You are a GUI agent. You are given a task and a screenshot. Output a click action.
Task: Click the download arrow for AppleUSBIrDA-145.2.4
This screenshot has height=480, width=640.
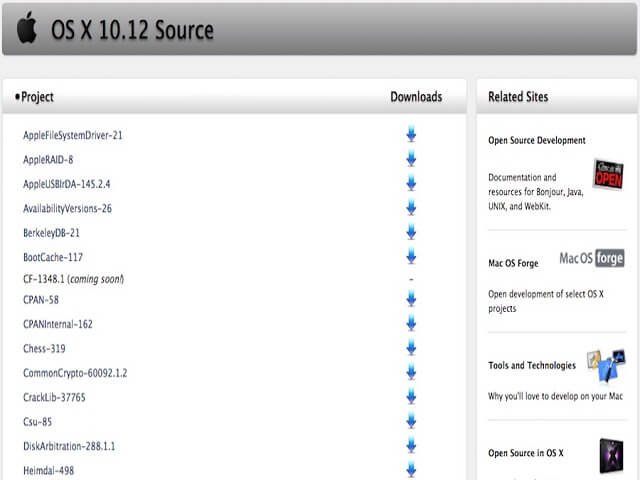(411, 183)
